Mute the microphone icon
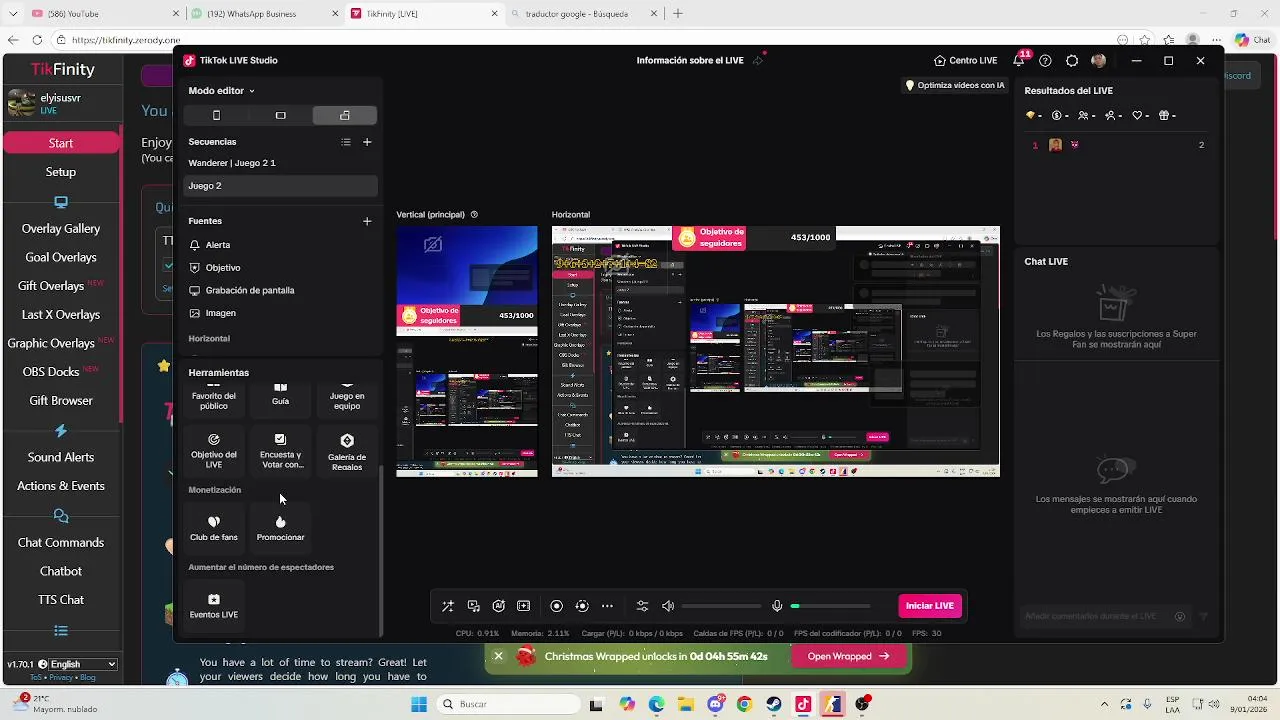Image resolution: width=1280 pixels, height=720 pixels. tap(777, 606)
